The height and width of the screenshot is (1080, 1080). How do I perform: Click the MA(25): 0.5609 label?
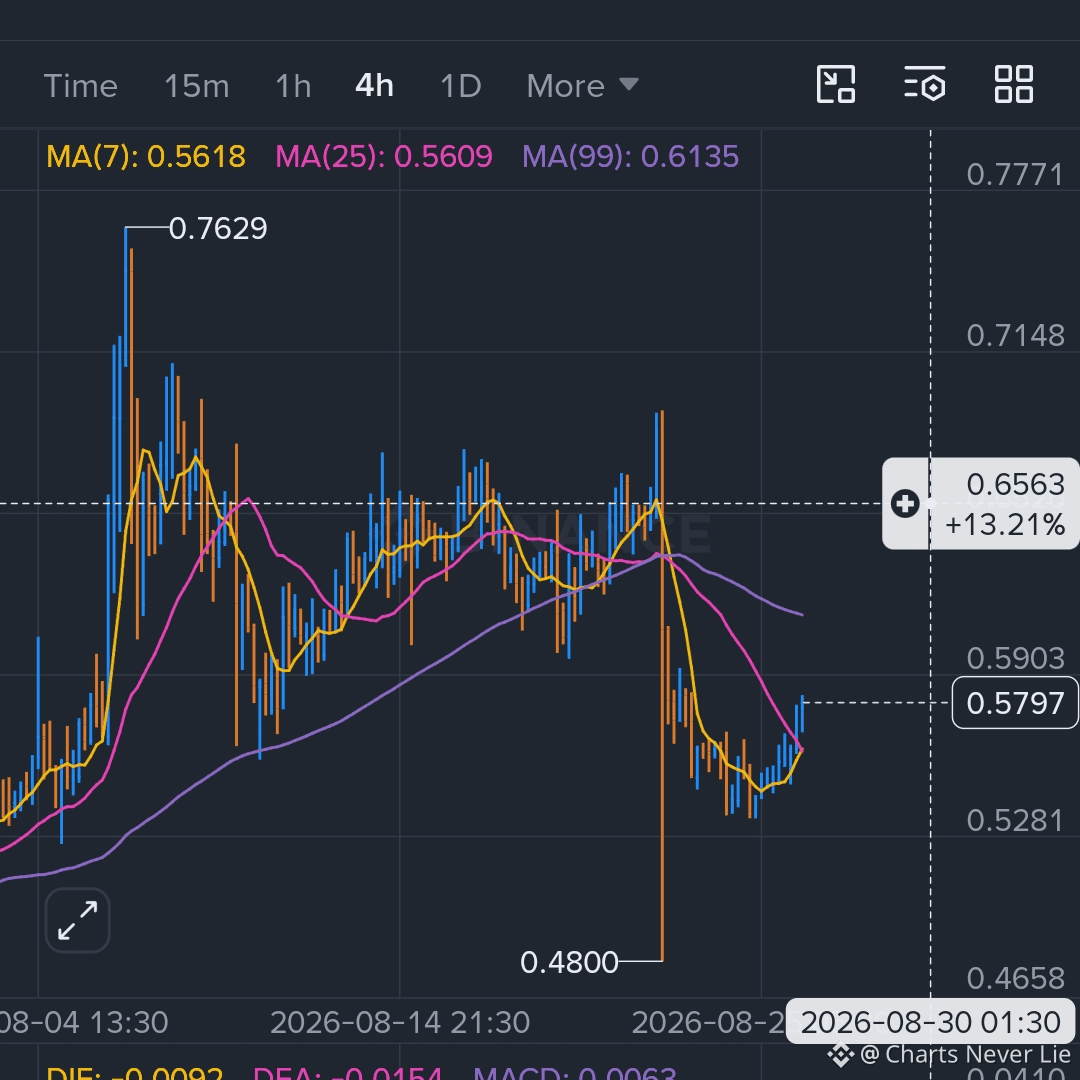pyautogui.click(x=384, y=157)
